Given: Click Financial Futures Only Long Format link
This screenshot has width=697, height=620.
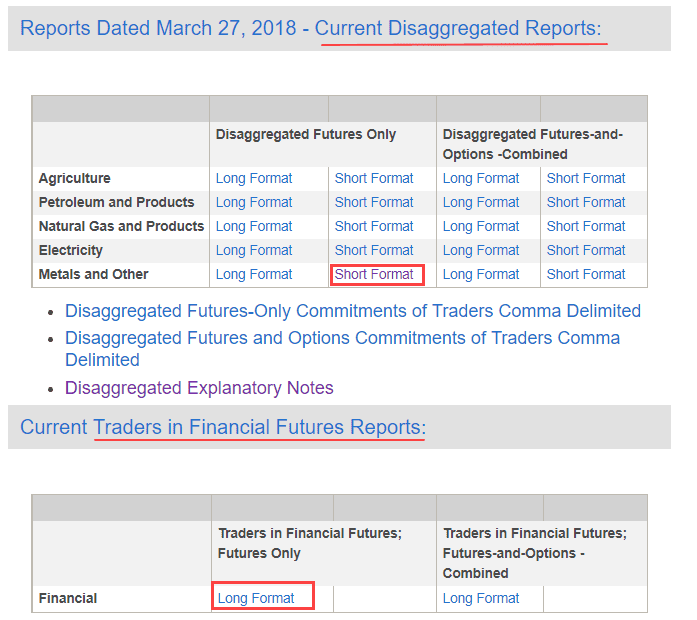Looking at the screenshot, I should [256, 598].
